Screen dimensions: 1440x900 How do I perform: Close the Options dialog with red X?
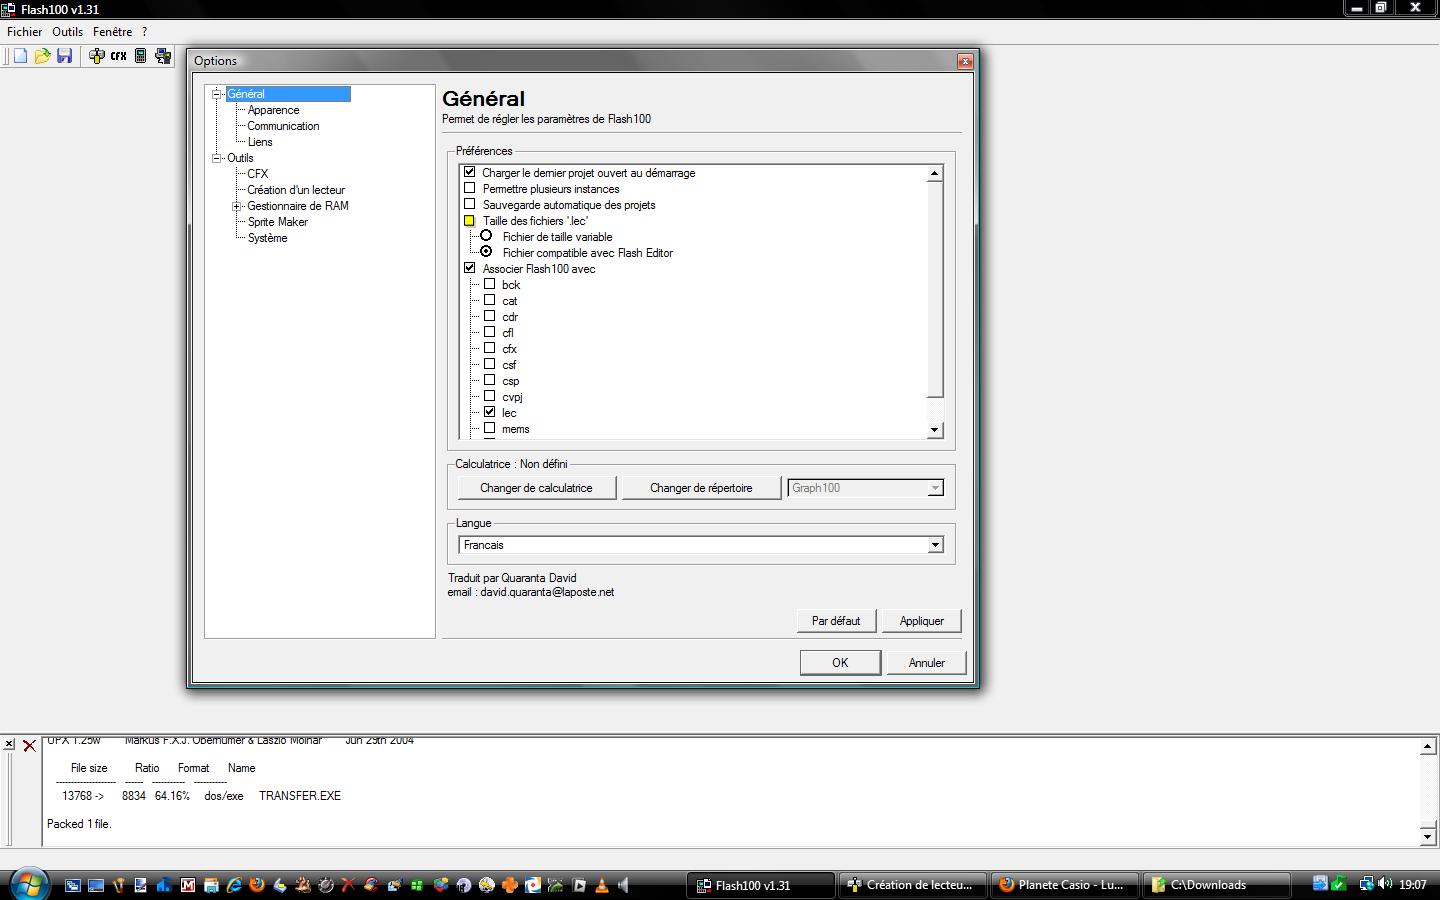click(965, 61)
